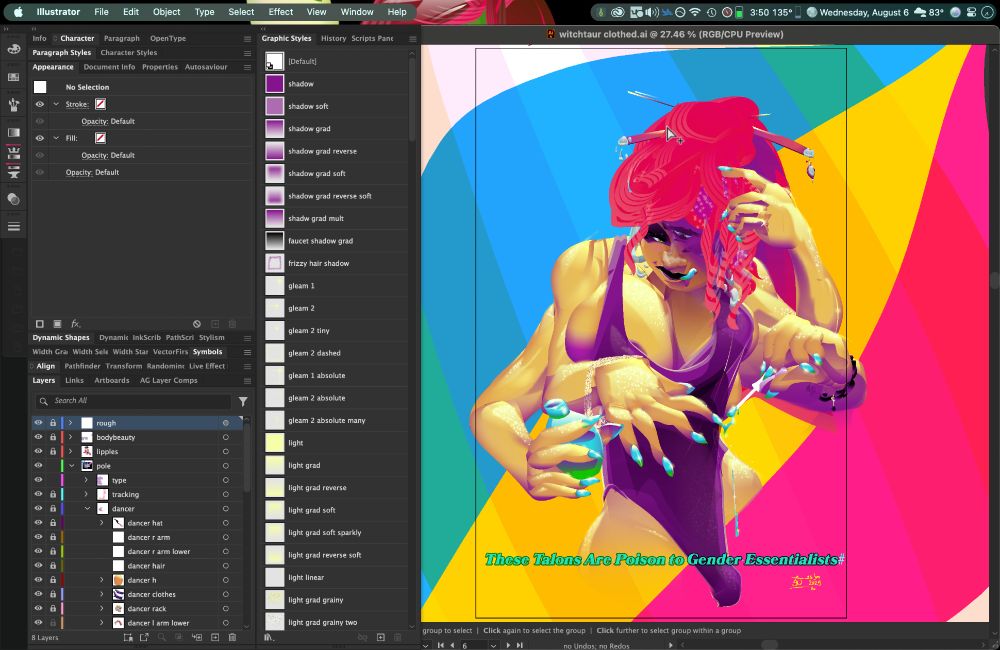The image size is (1000, 650).
Task: Collapse the dancer sublayer
Action: point(87,508)
